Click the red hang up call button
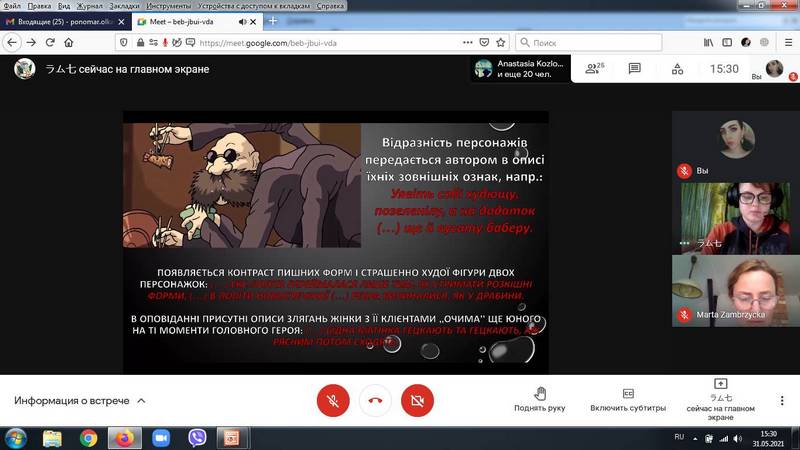800x450 pixels. (375, 401)
